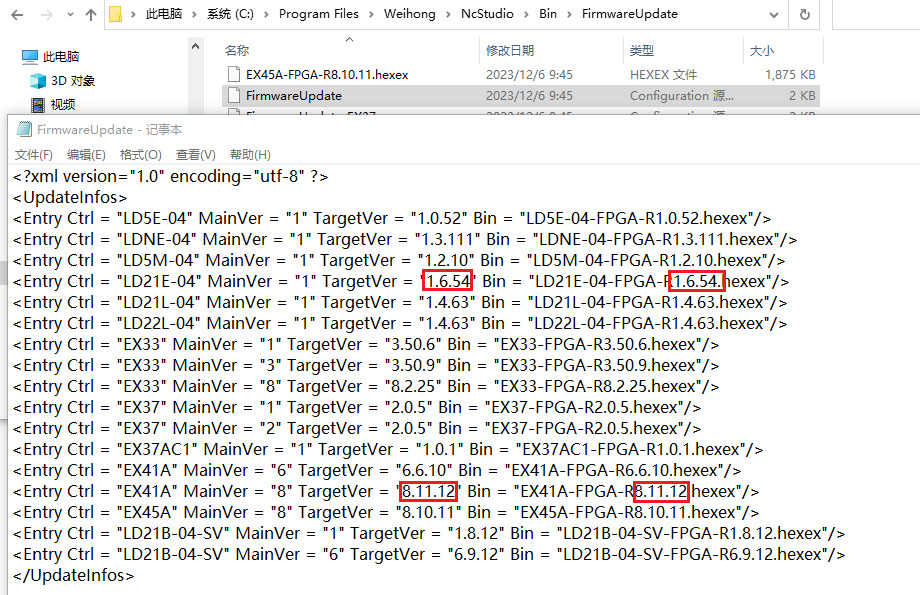The height and width of the screenshot is (595, 920).
Task: Select 此电脑 in the navigation pane
Action: tap(60, 56)
